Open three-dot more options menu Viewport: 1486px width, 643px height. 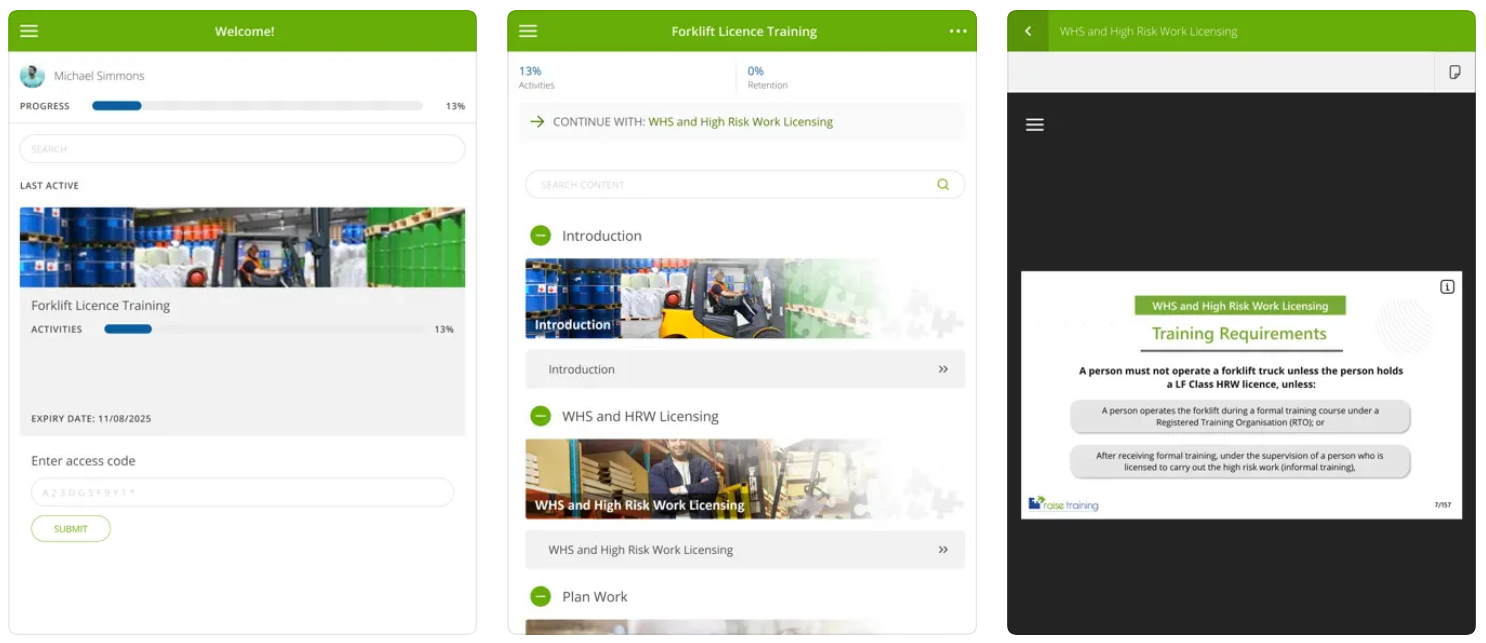pos(958,31)
